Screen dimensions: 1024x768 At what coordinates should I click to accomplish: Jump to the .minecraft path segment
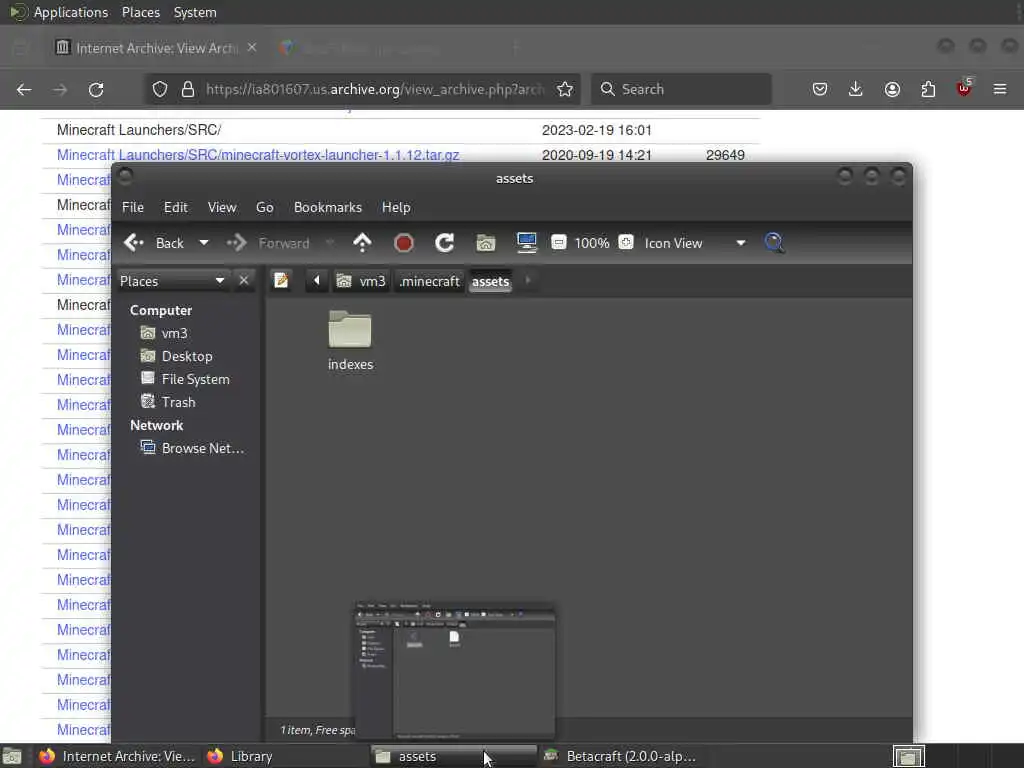tap(429, 281)
